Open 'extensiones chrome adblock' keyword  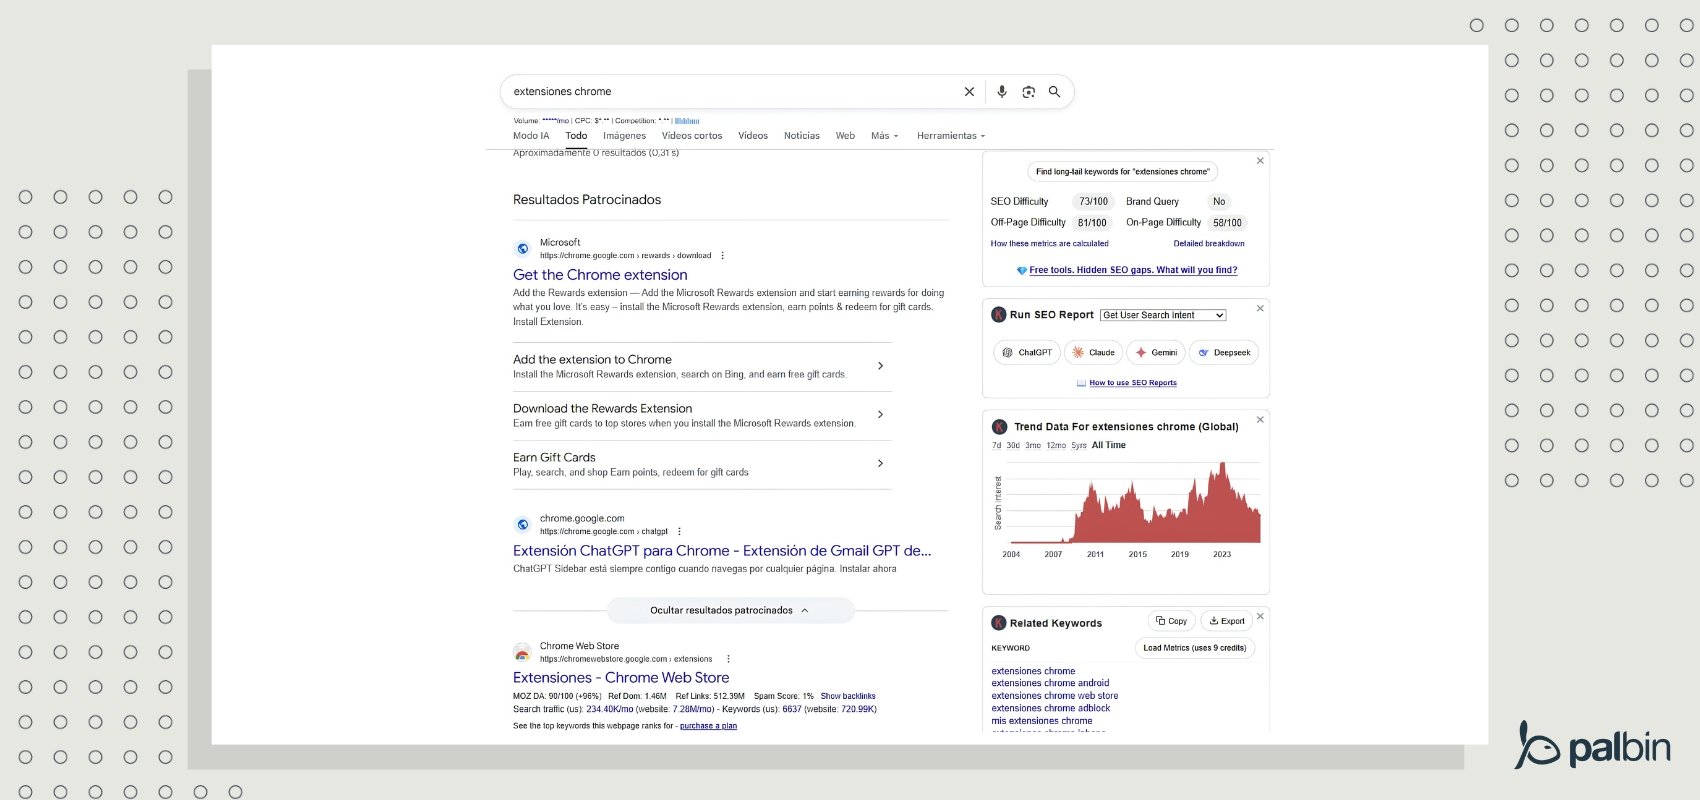pyautogui.click(x=1051, y=708)
